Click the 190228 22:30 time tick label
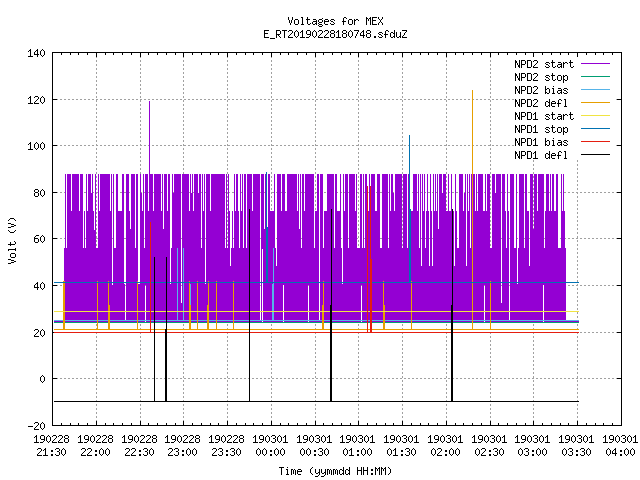This screenshot has width=640, height=480. click(139, 446)
